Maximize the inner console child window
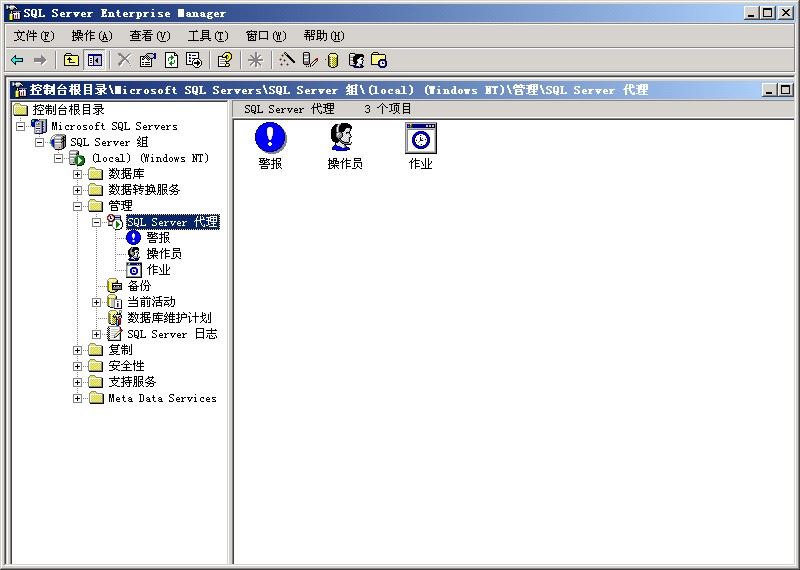Screen dimensions: 800x570 tap(785, 90)
